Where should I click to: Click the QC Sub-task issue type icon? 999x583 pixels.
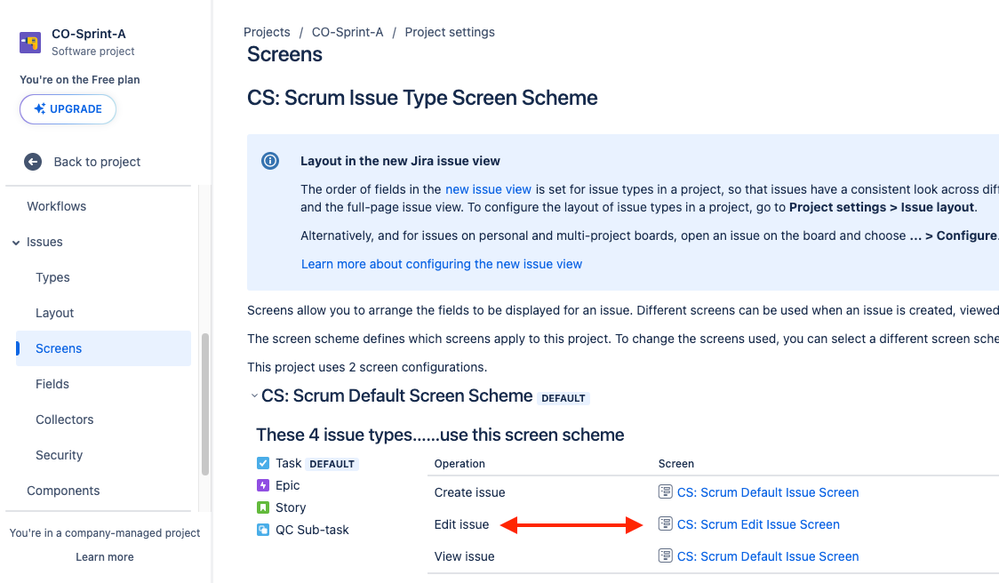(263, 529)
